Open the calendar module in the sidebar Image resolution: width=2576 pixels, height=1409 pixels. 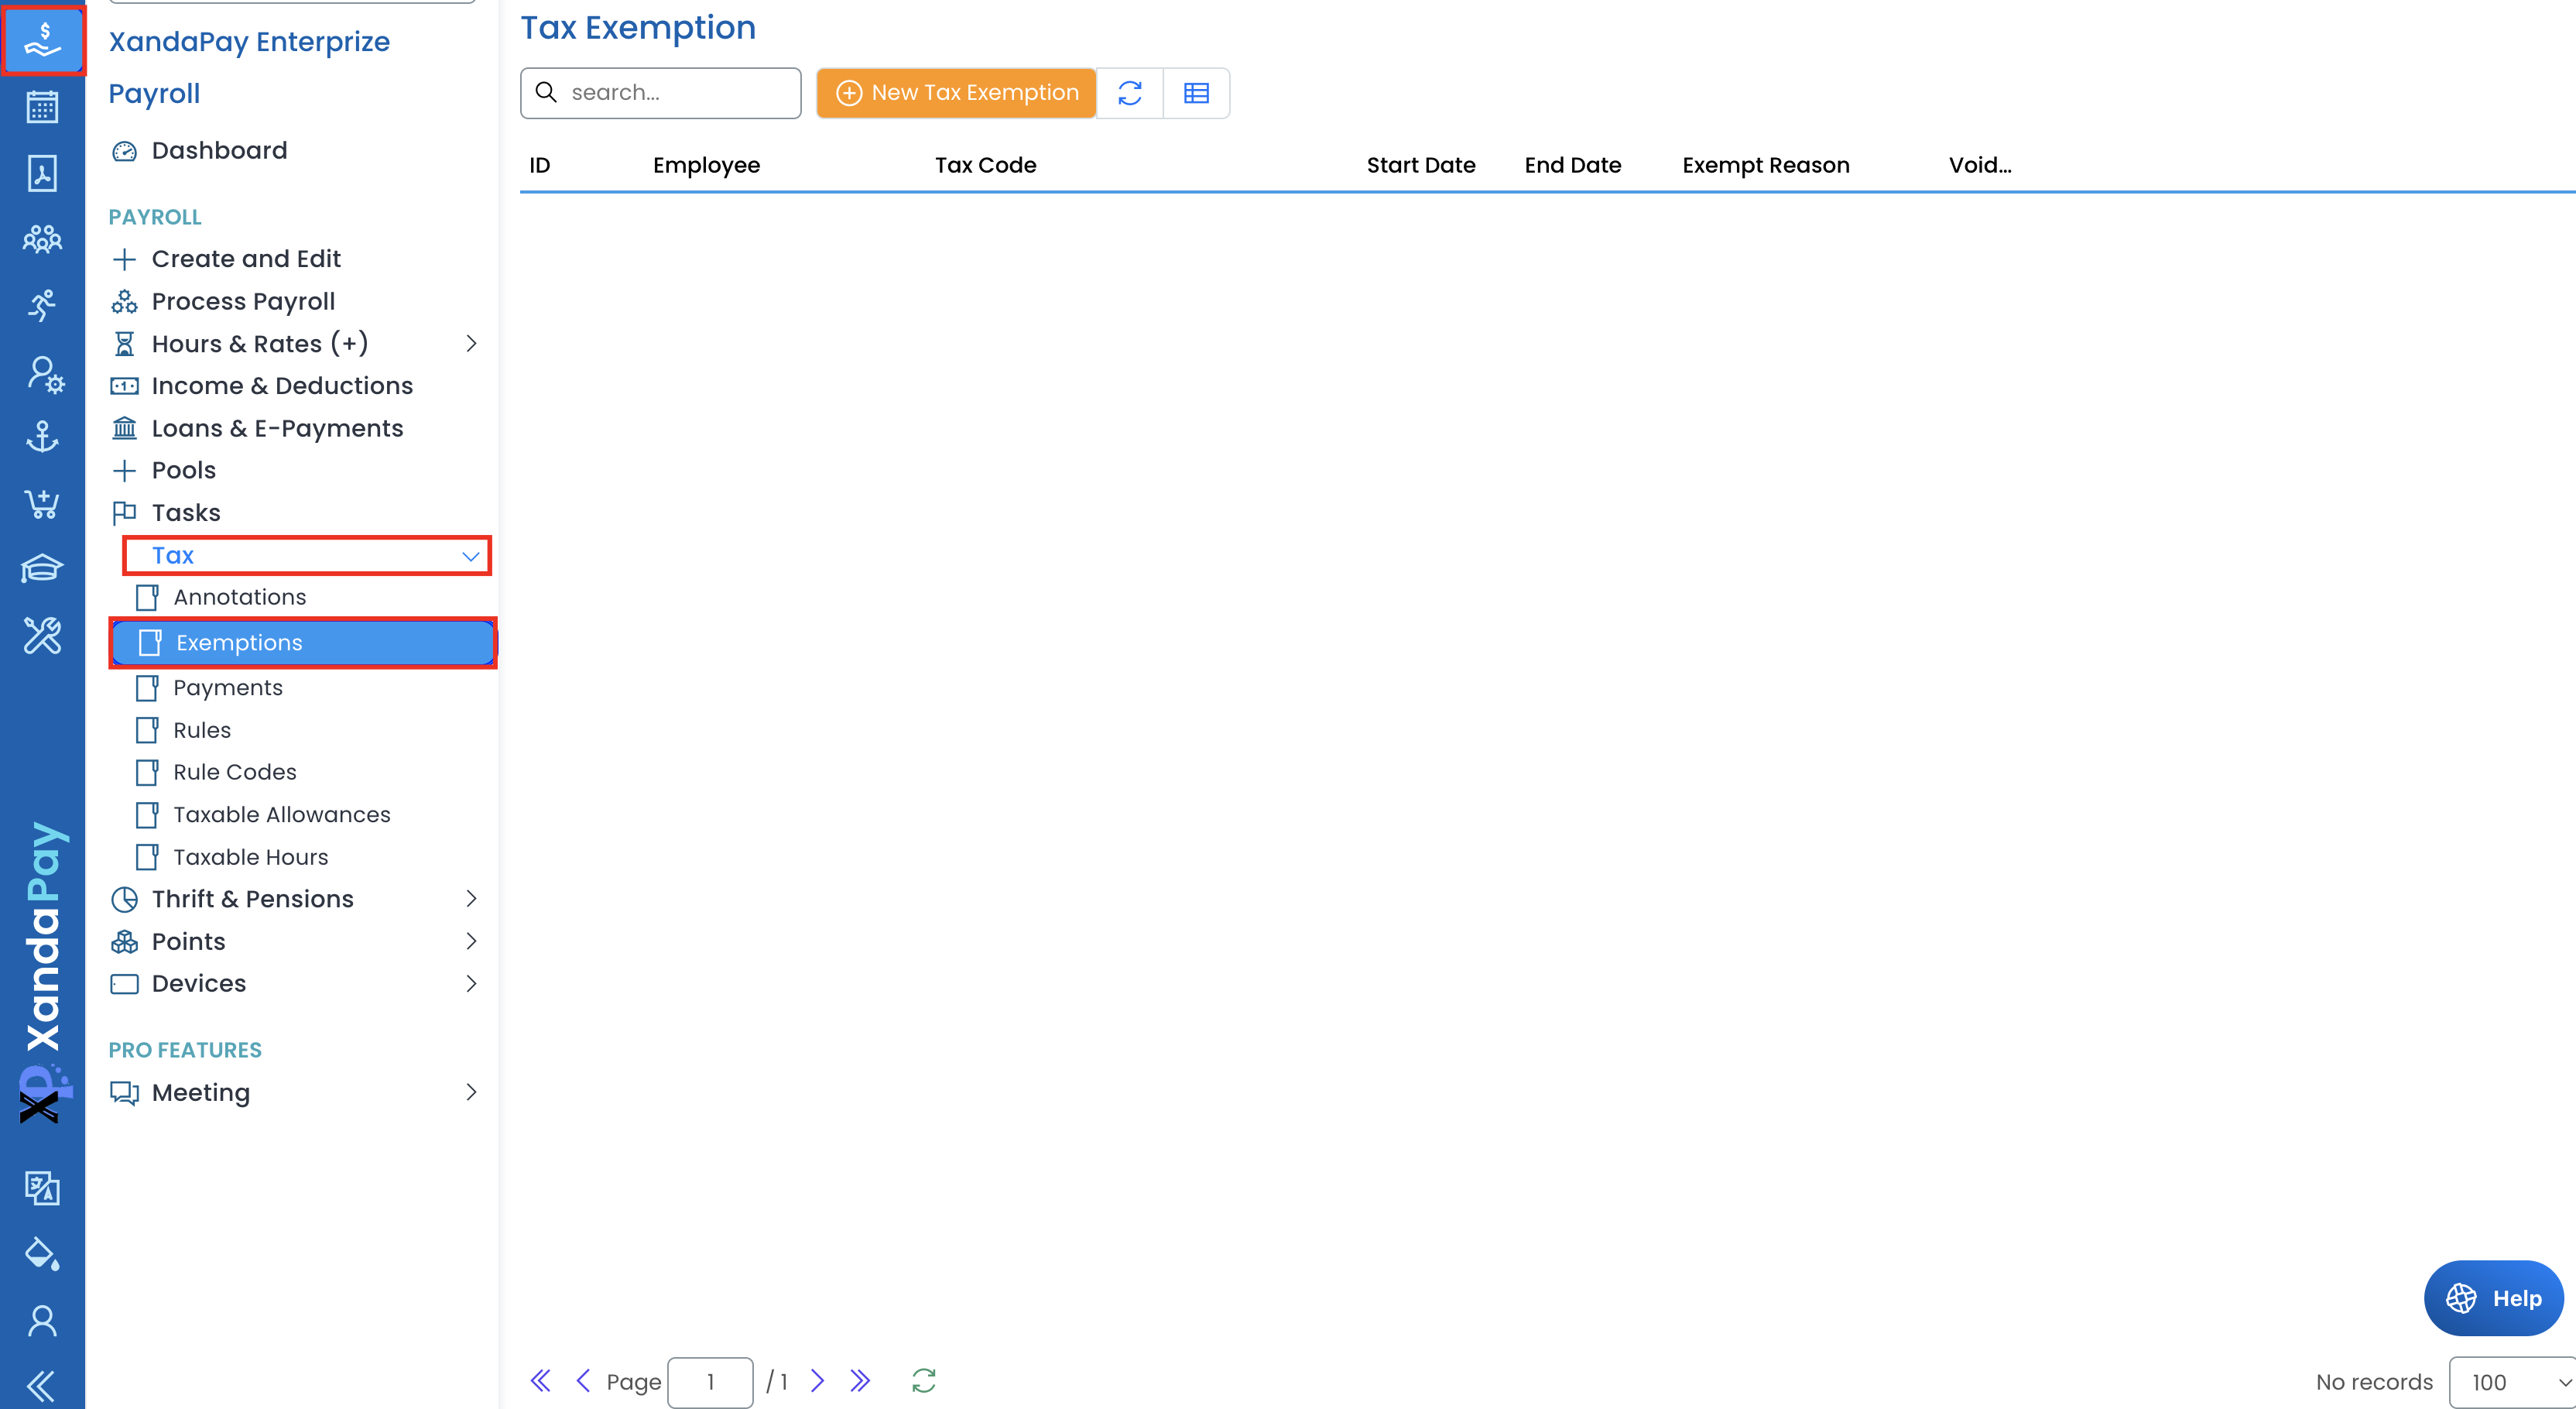42,107
